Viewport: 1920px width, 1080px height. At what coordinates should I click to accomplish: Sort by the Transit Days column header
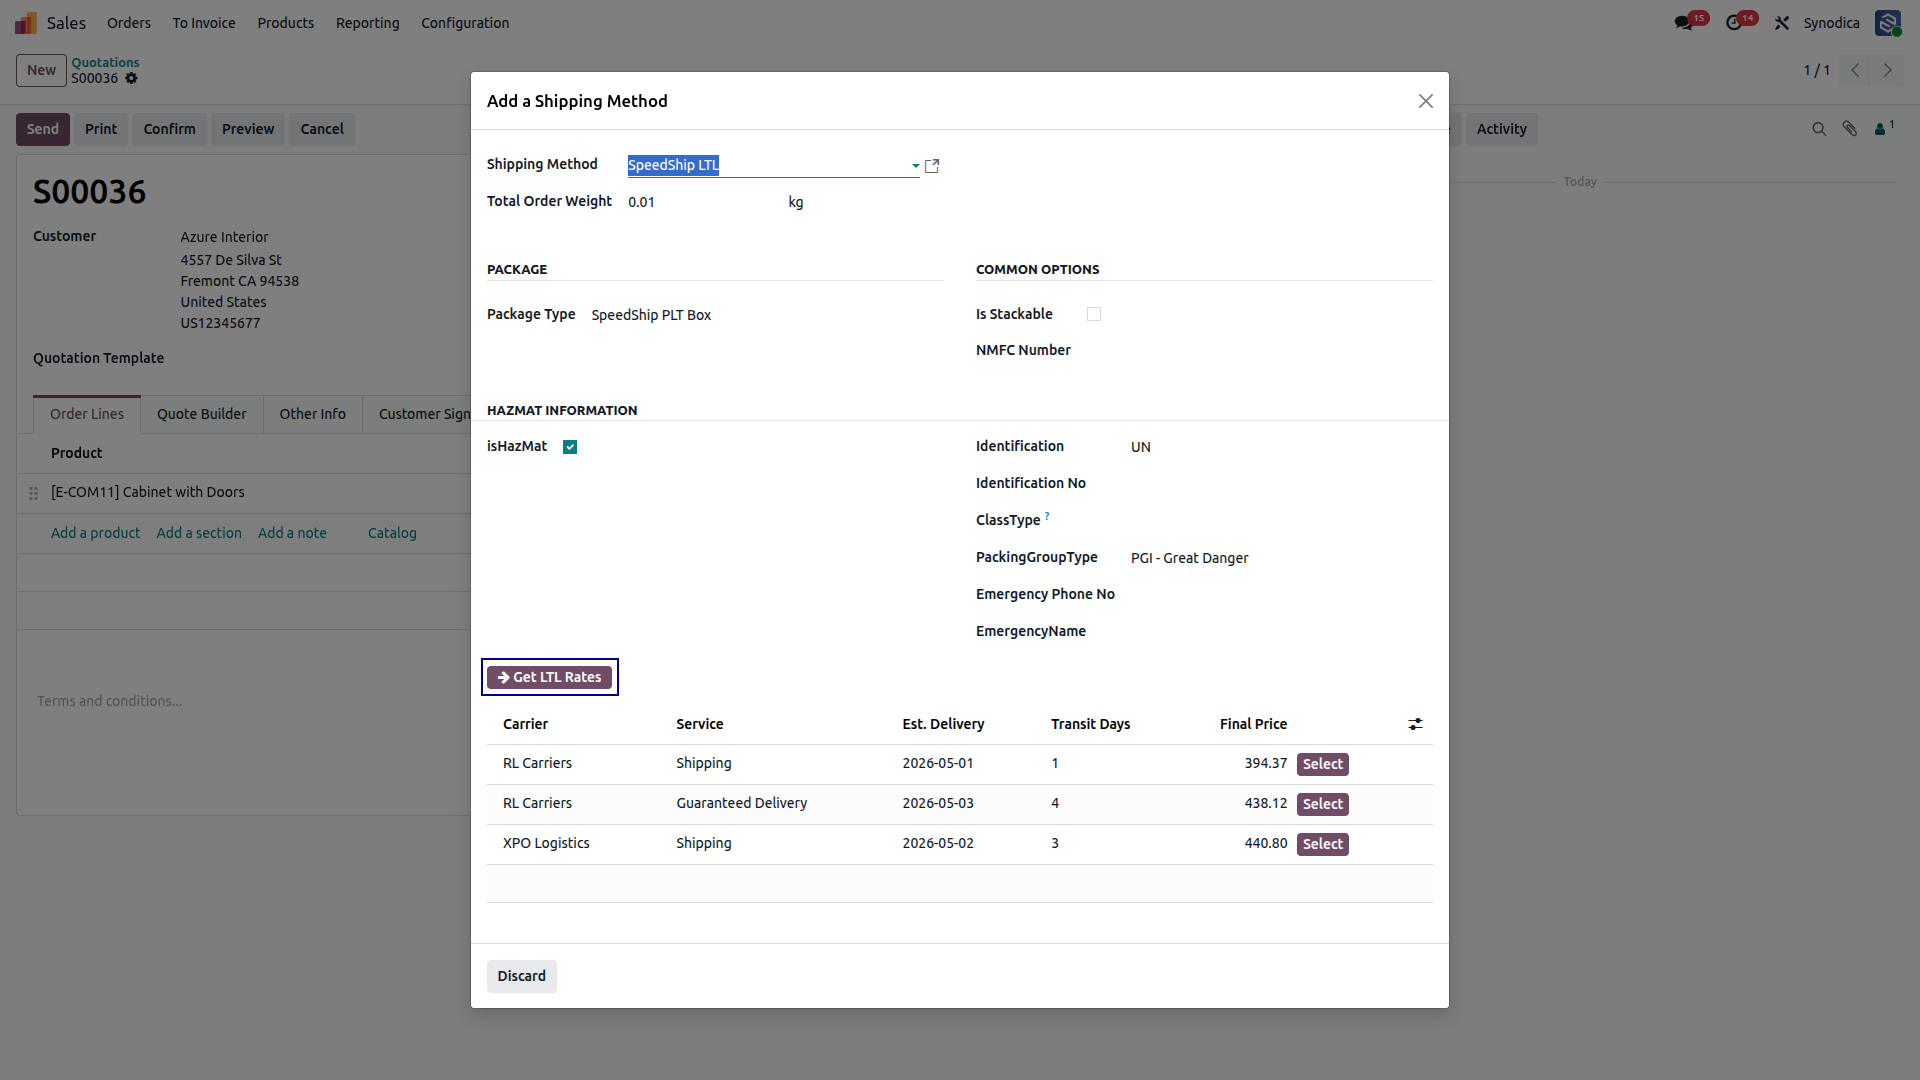[x=1090, y=724]
